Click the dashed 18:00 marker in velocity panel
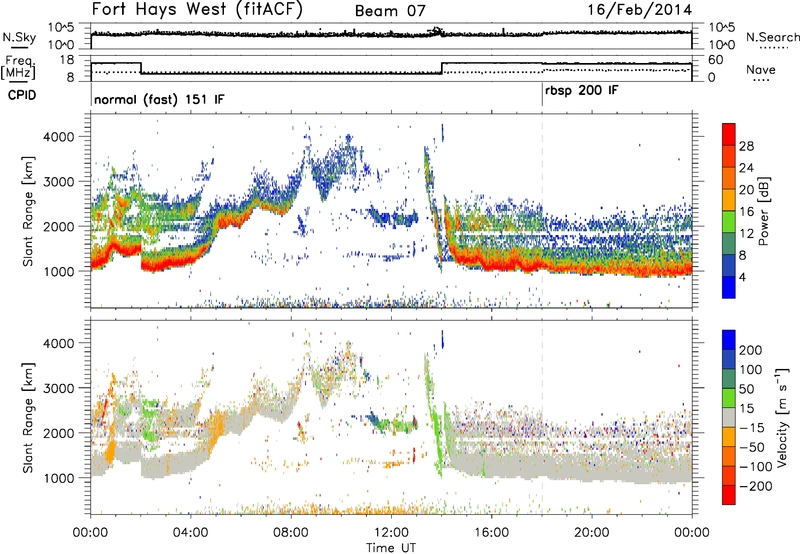Screen dimensions: 800x554 point(542,417)
